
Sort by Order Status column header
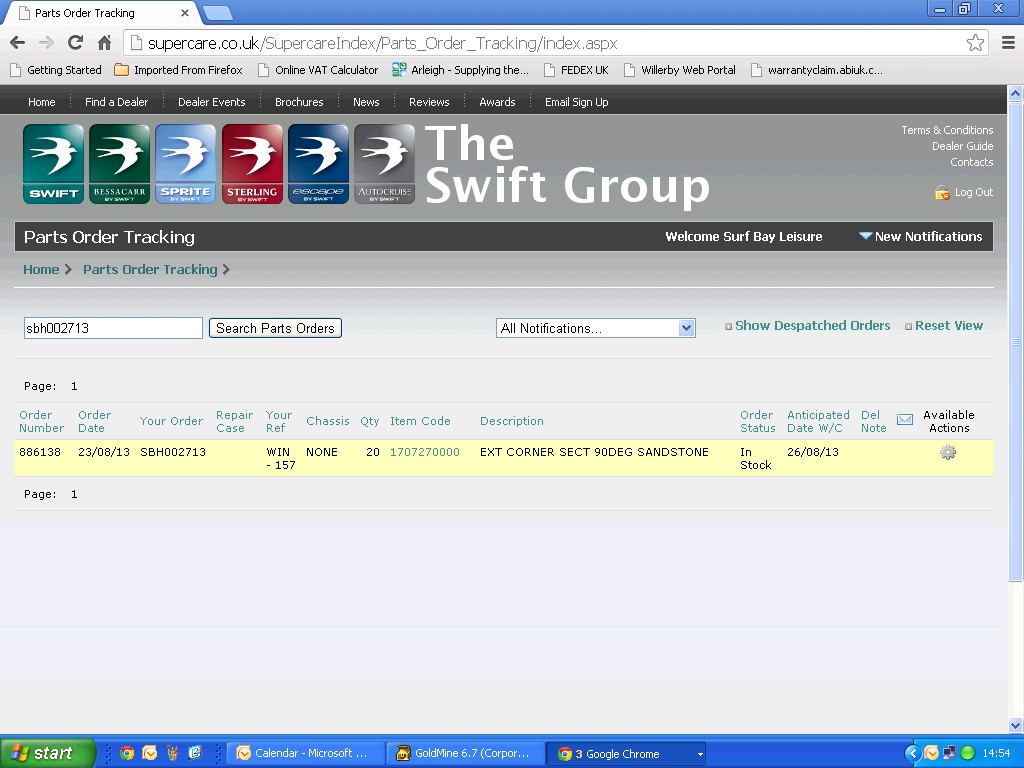click(x=758, y=421)
